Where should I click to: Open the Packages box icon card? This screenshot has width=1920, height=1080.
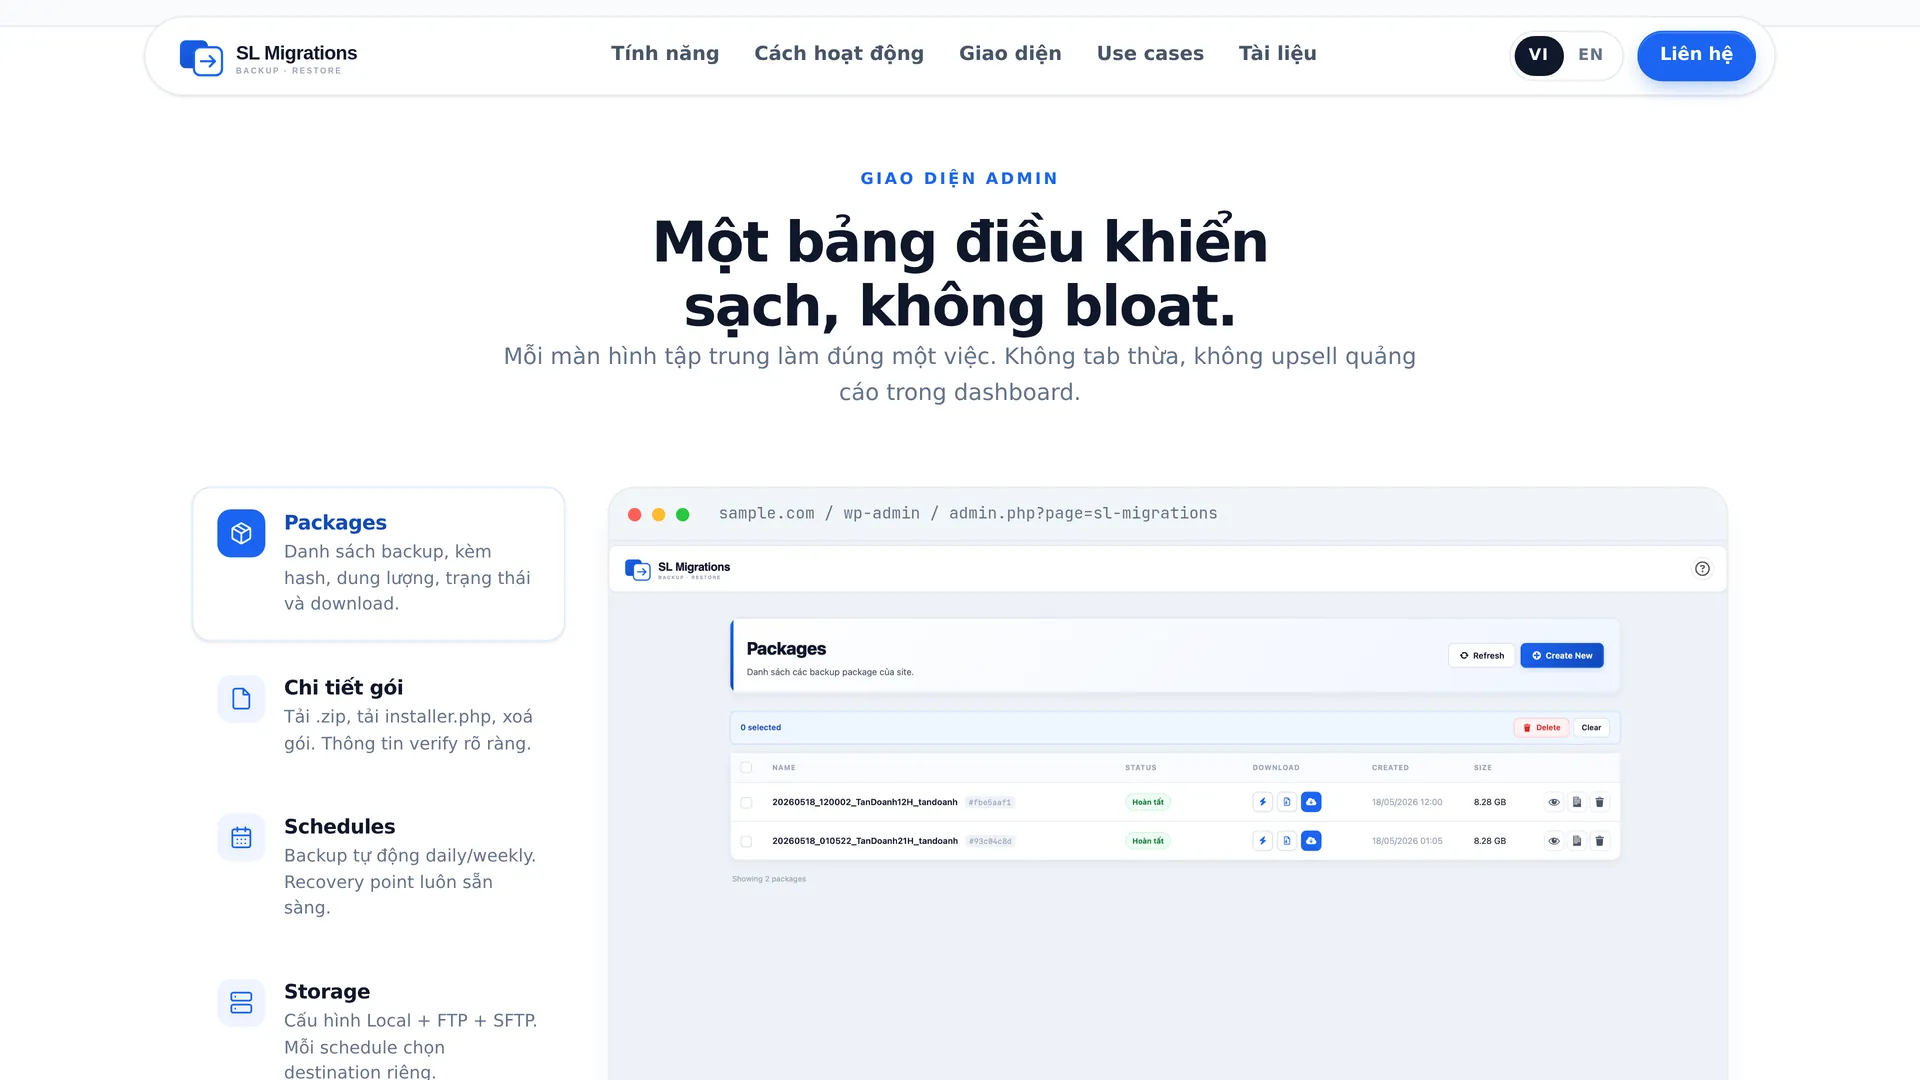[241, 533]
